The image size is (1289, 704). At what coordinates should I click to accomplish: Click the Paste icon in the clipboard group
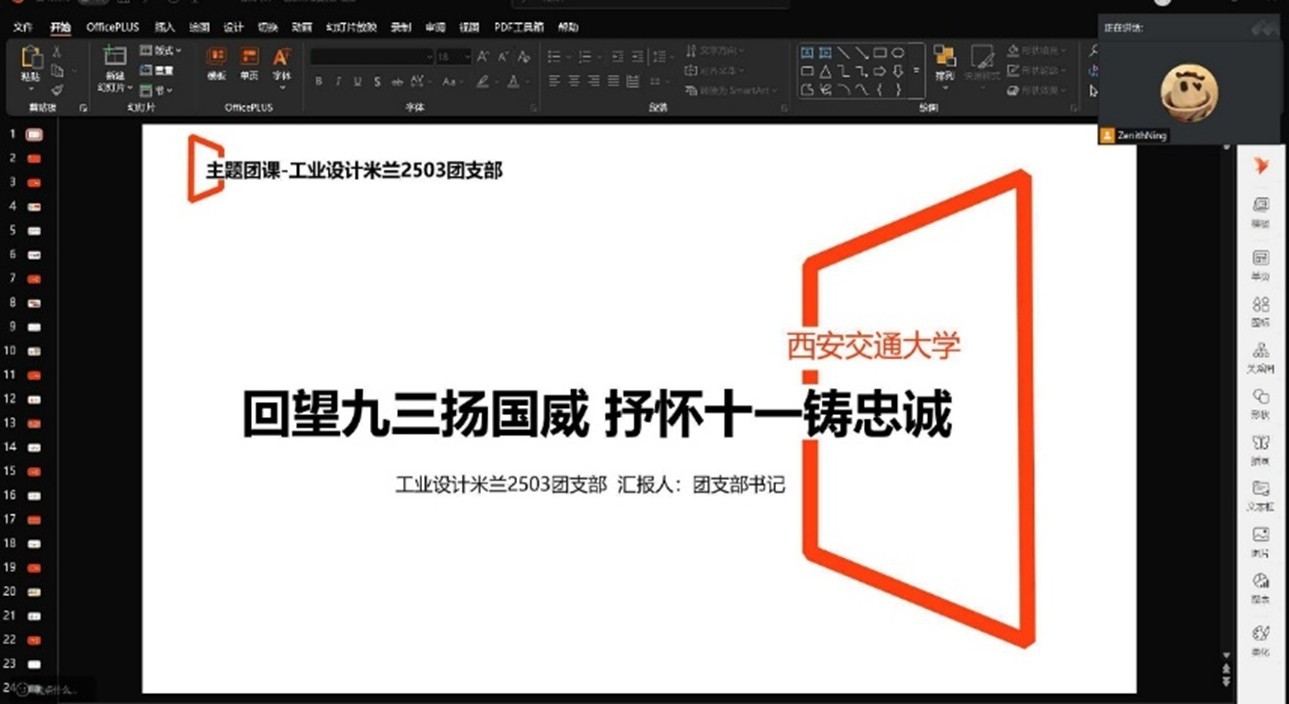(x=31, y=62)
